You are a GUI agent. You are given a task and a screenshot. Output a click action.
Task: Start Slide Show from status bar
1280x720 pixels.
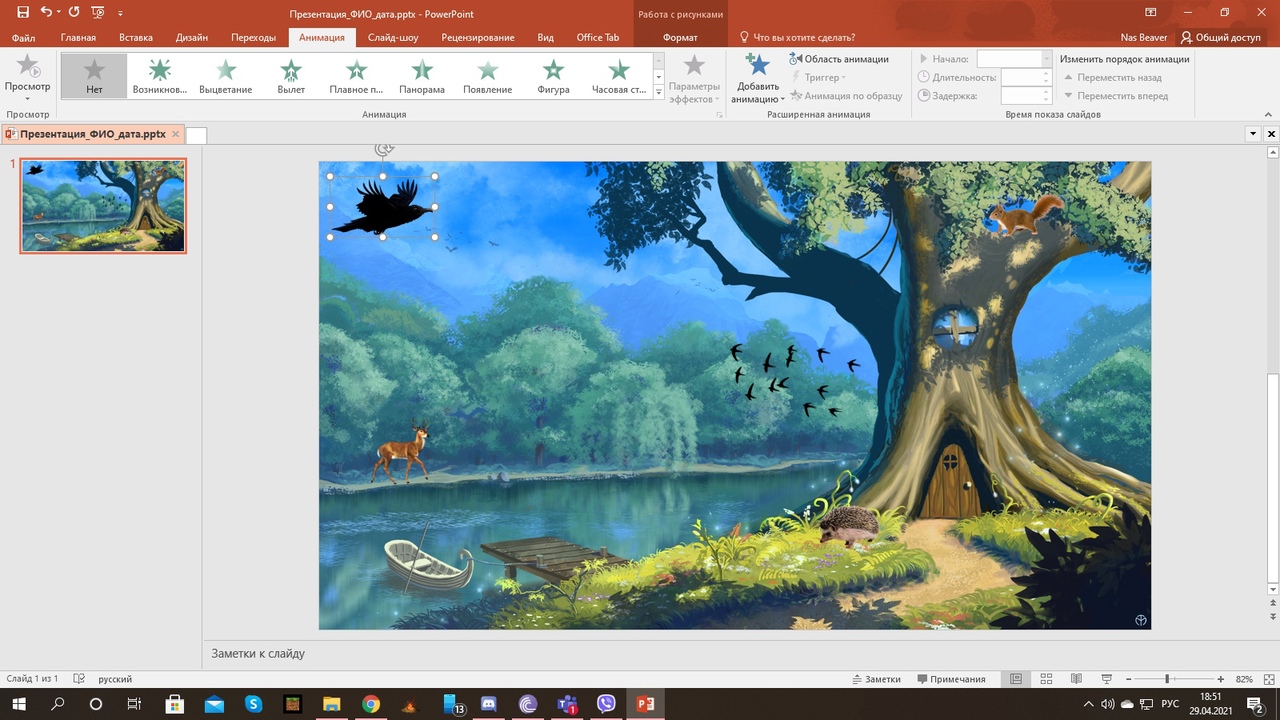[1107, 679]
